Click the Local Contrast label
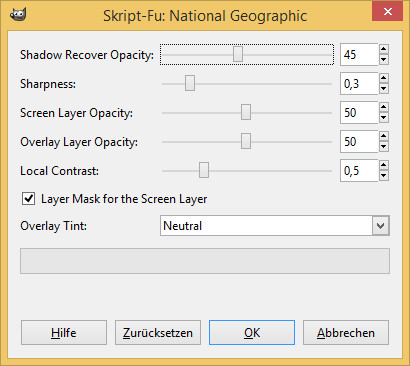 point(59,171)
